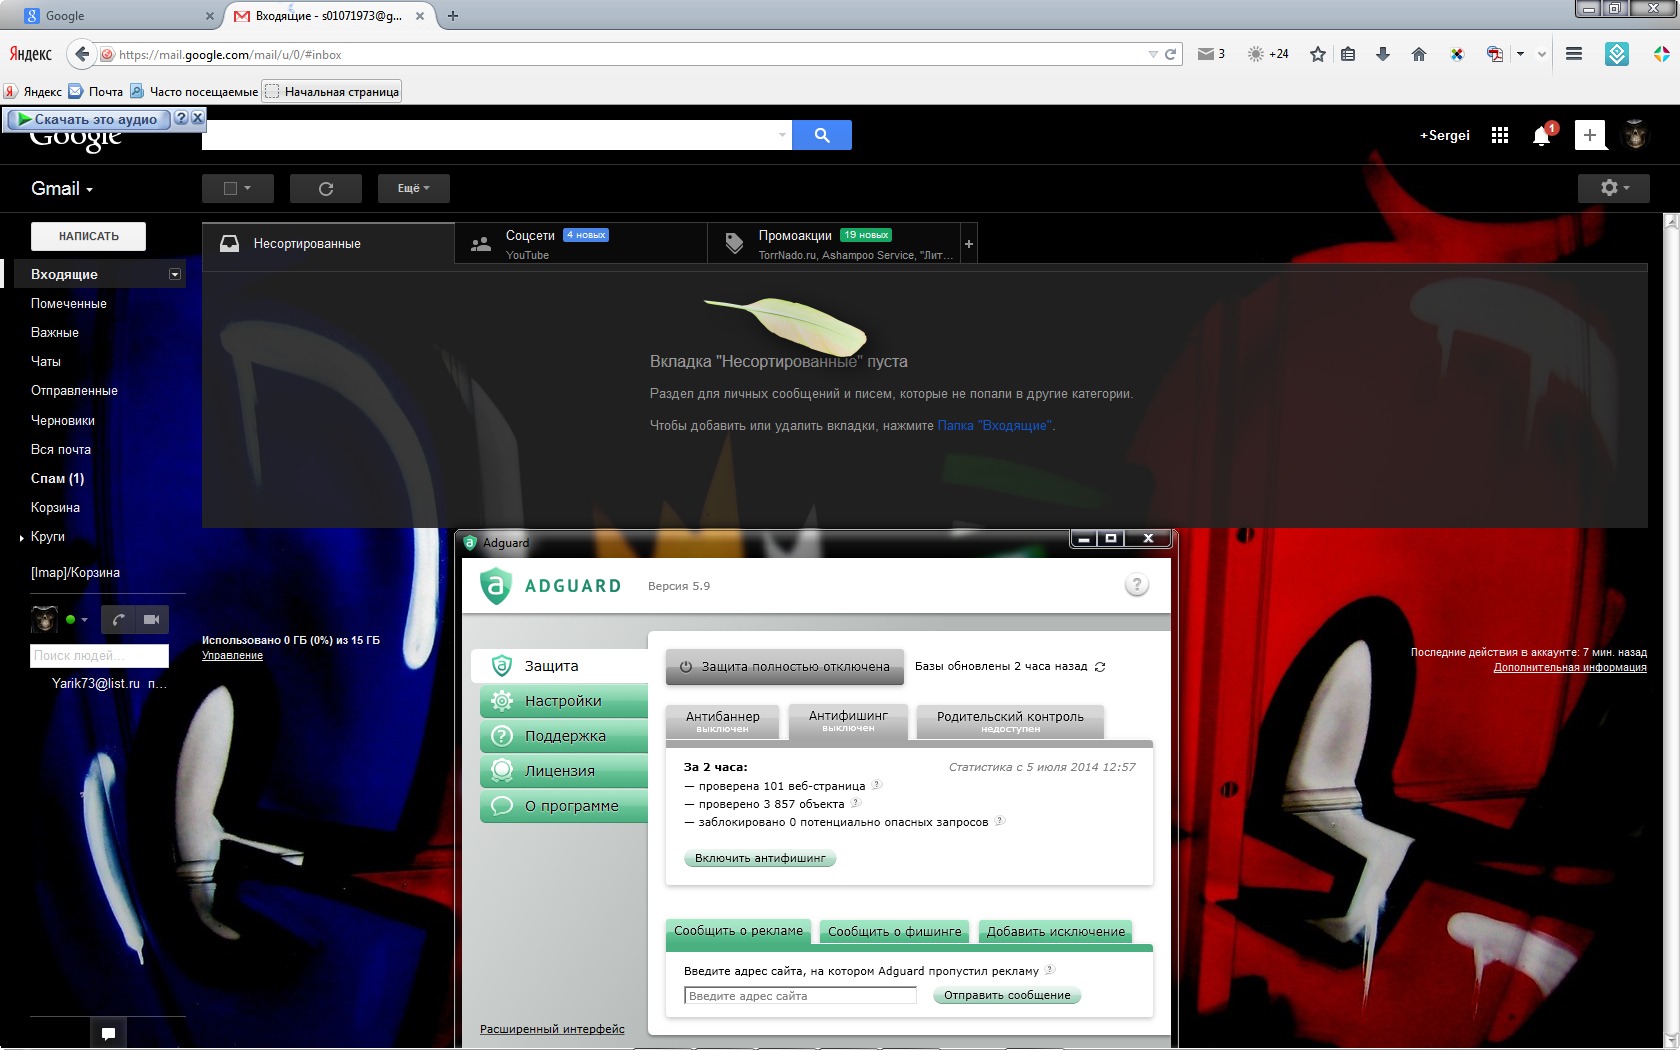Bookmark this page with the star icon
This screenshot has height=1050, width=1680.
[x=1318, y=54]
